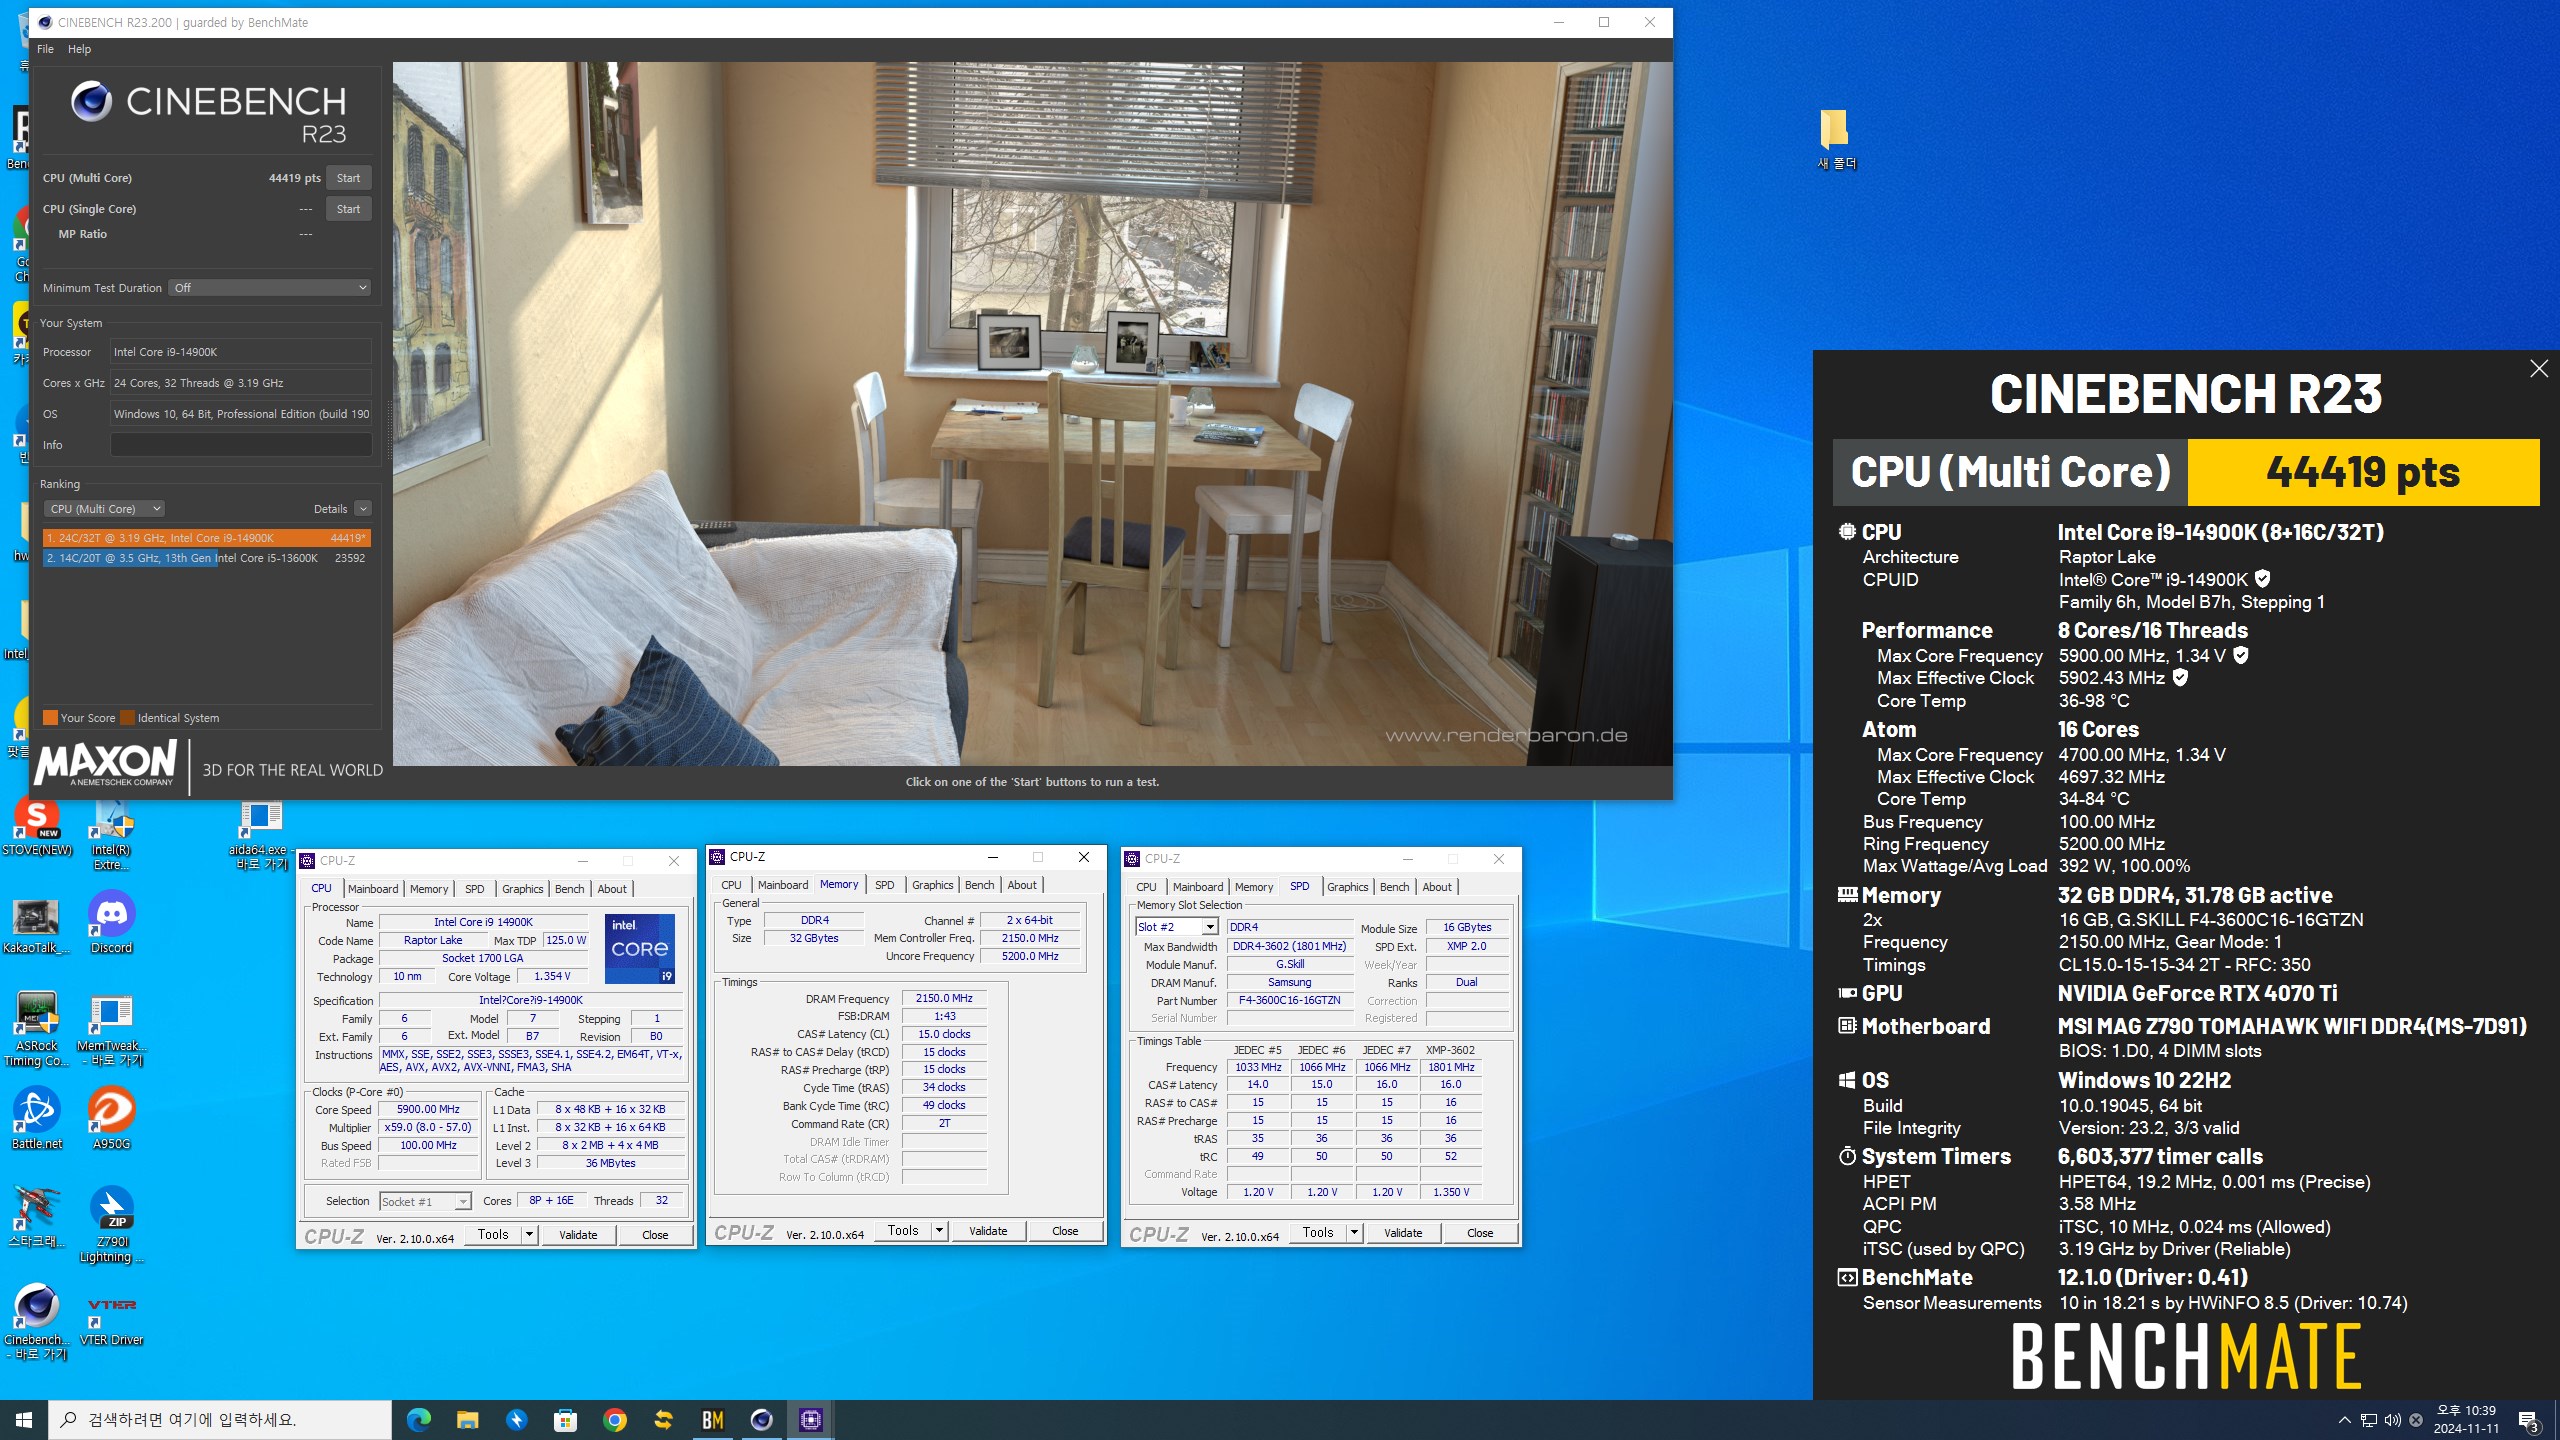Open the Cinebench File menu
The image size is (2560, 1440).
[x=45, y=49]
